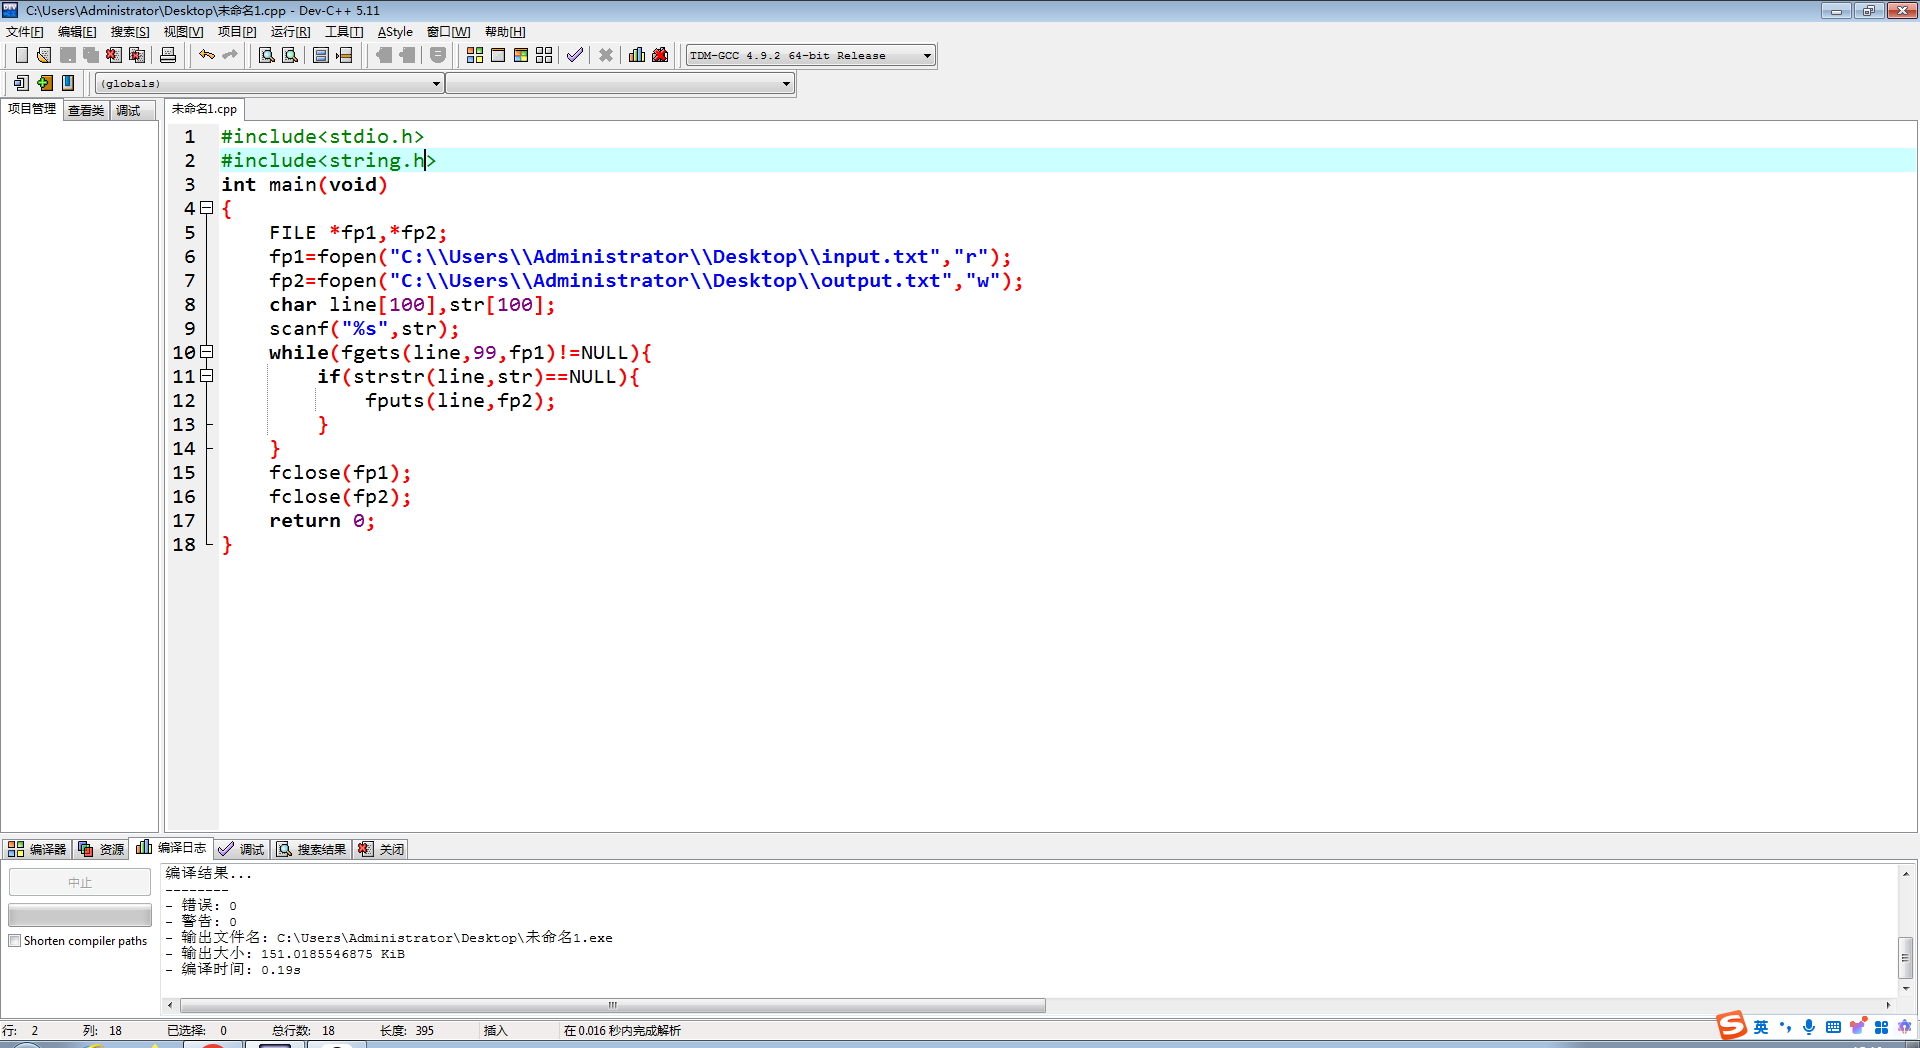
Task: Open the 搜索[S] menu
Action: pyautogui.click(x=130, y=32)
